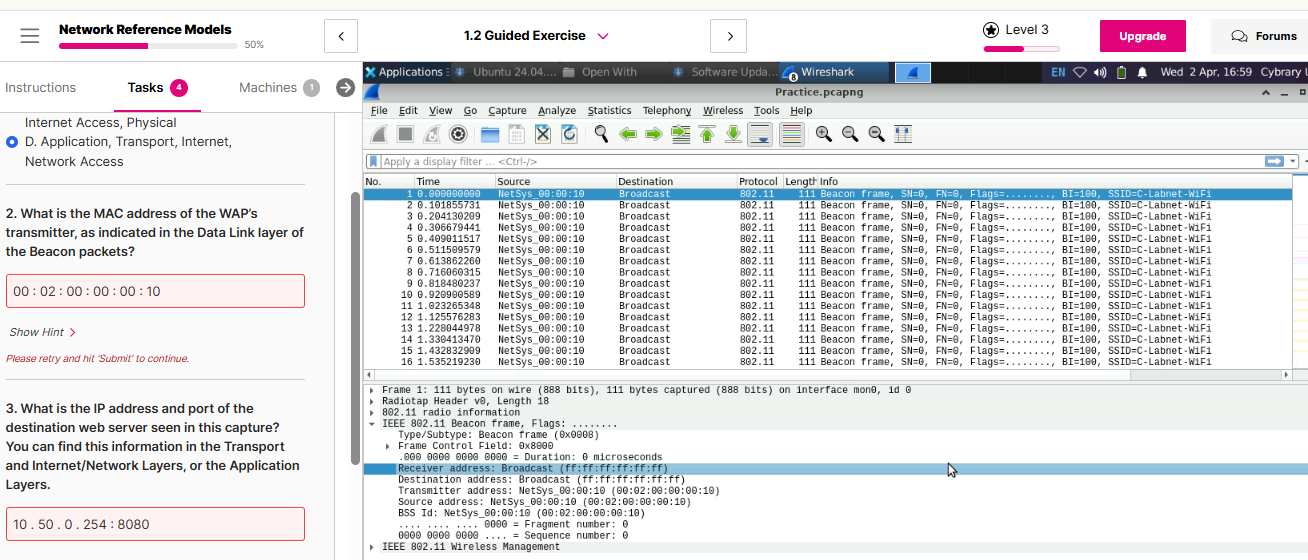Click the open capture file folder icon

[x=490, y=134]
